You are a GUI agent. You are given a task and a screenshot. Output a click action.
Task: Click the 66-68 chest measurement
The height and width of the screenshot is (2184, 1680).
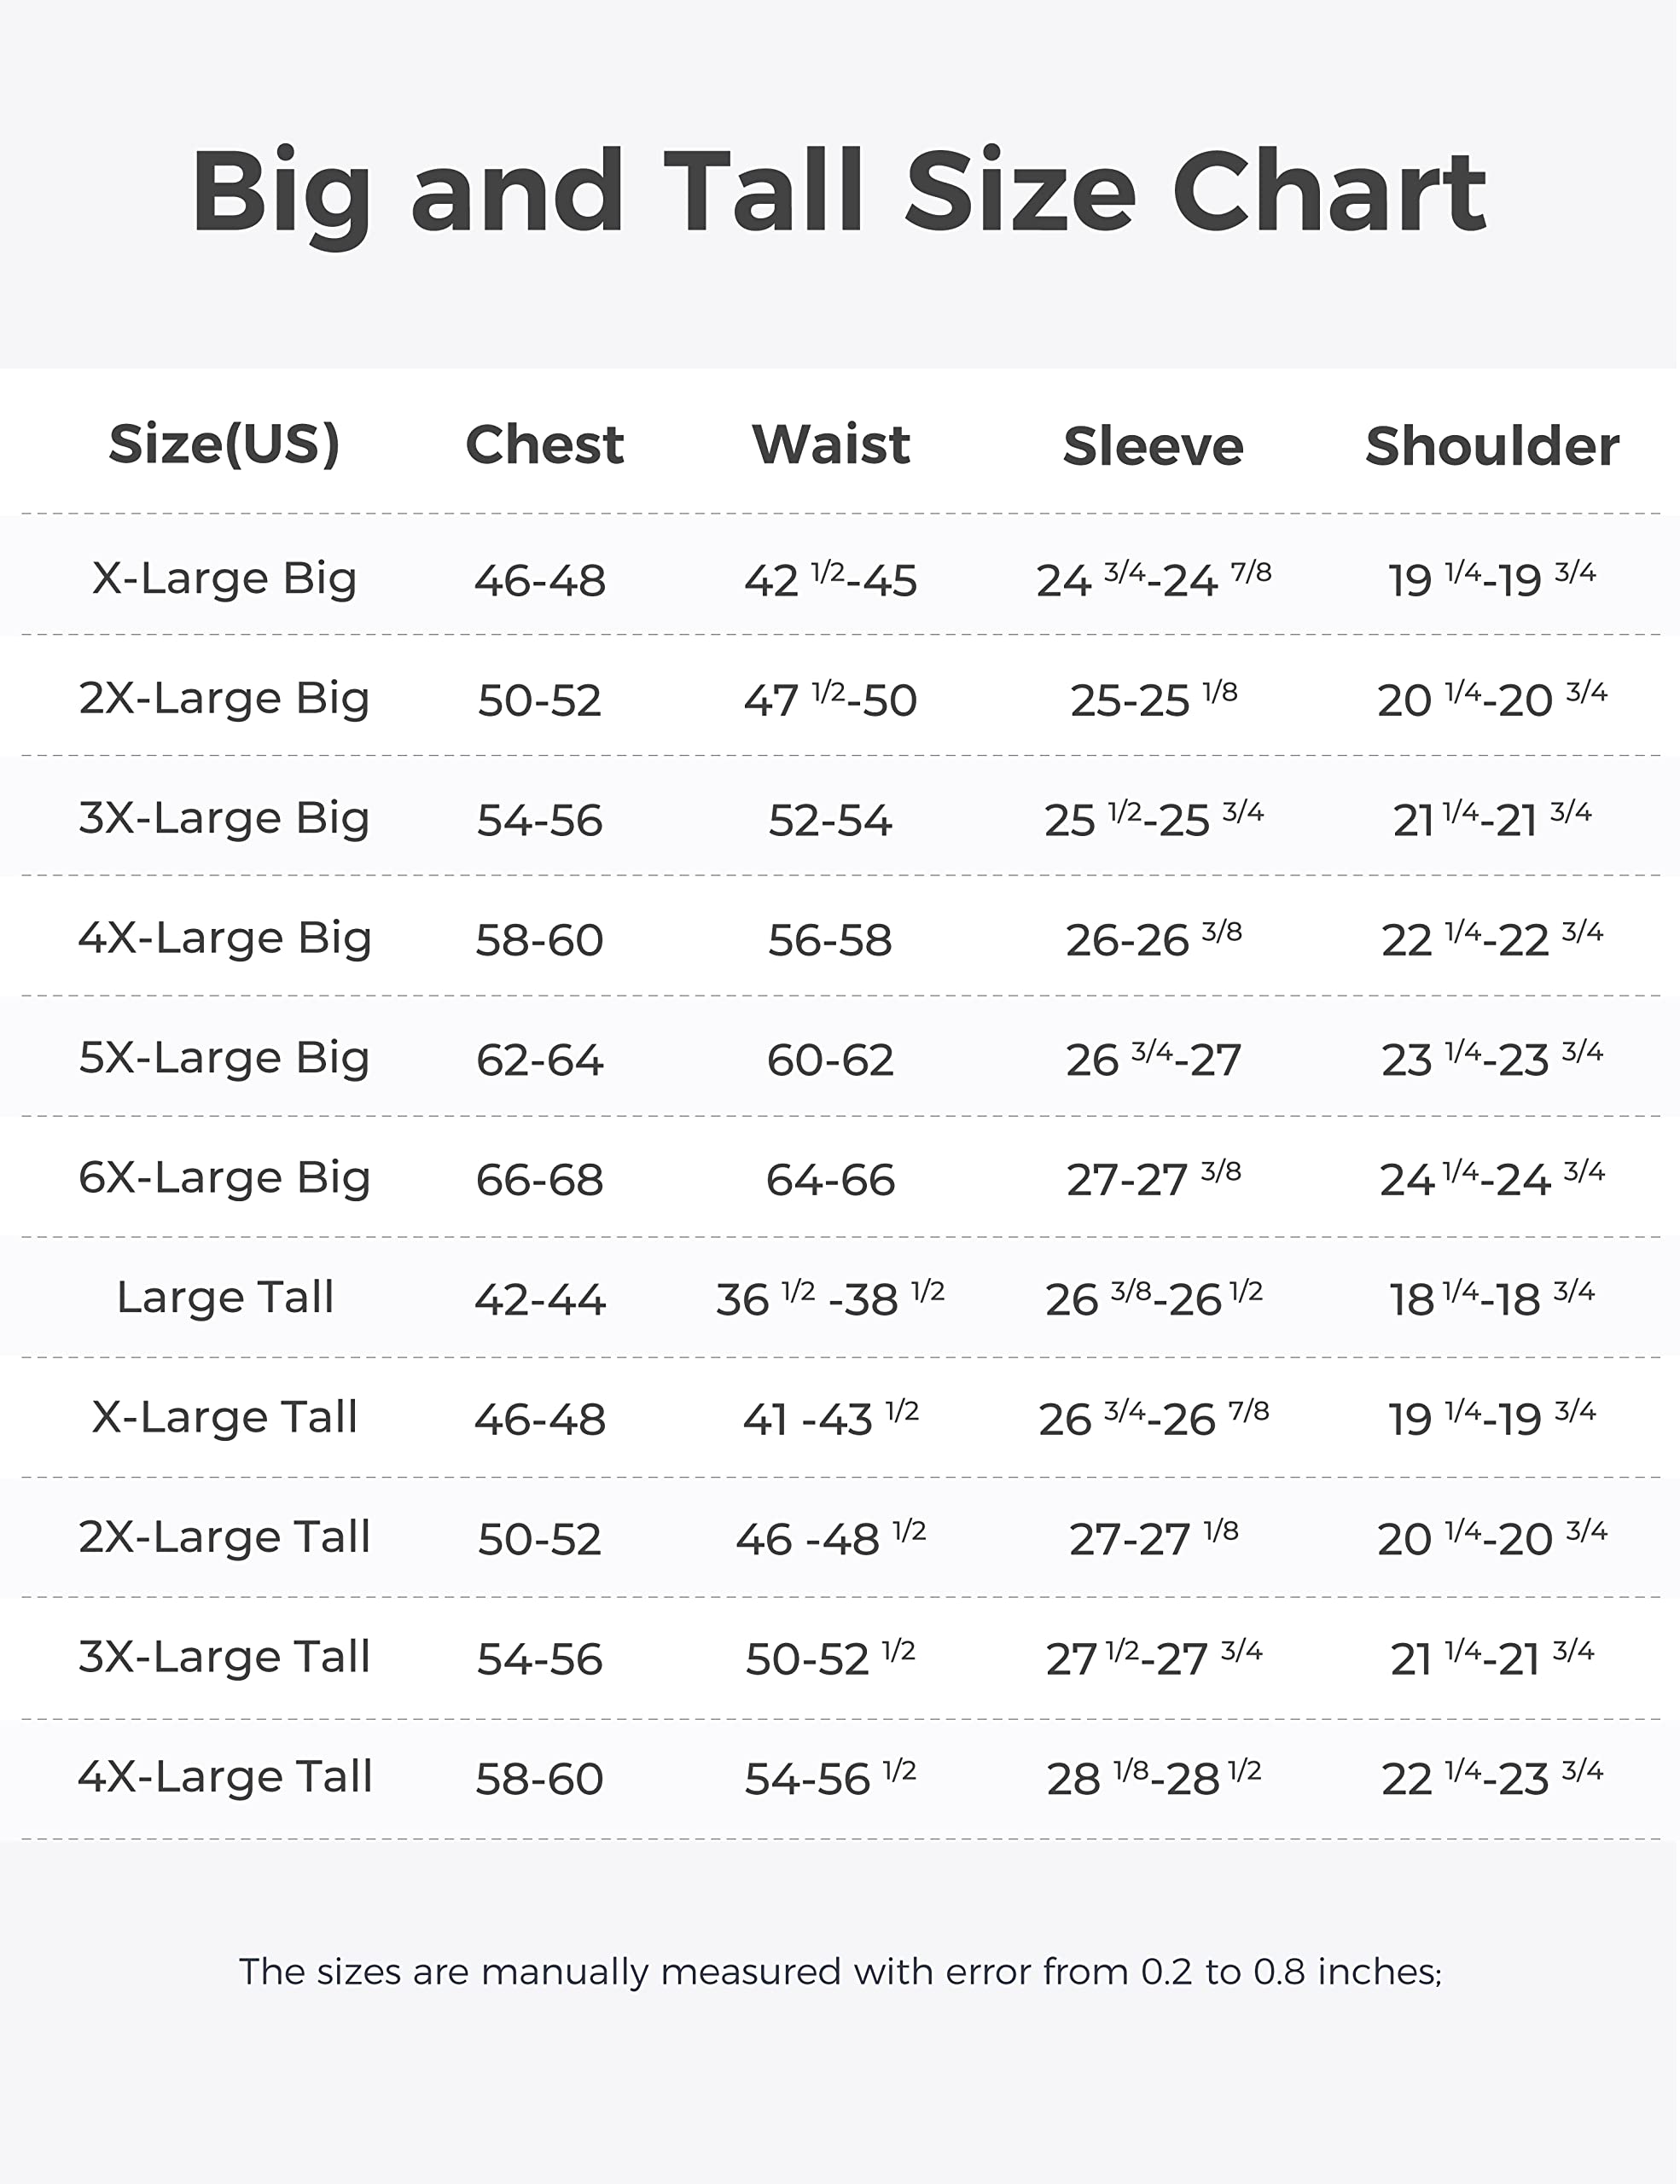point(539,1180)
